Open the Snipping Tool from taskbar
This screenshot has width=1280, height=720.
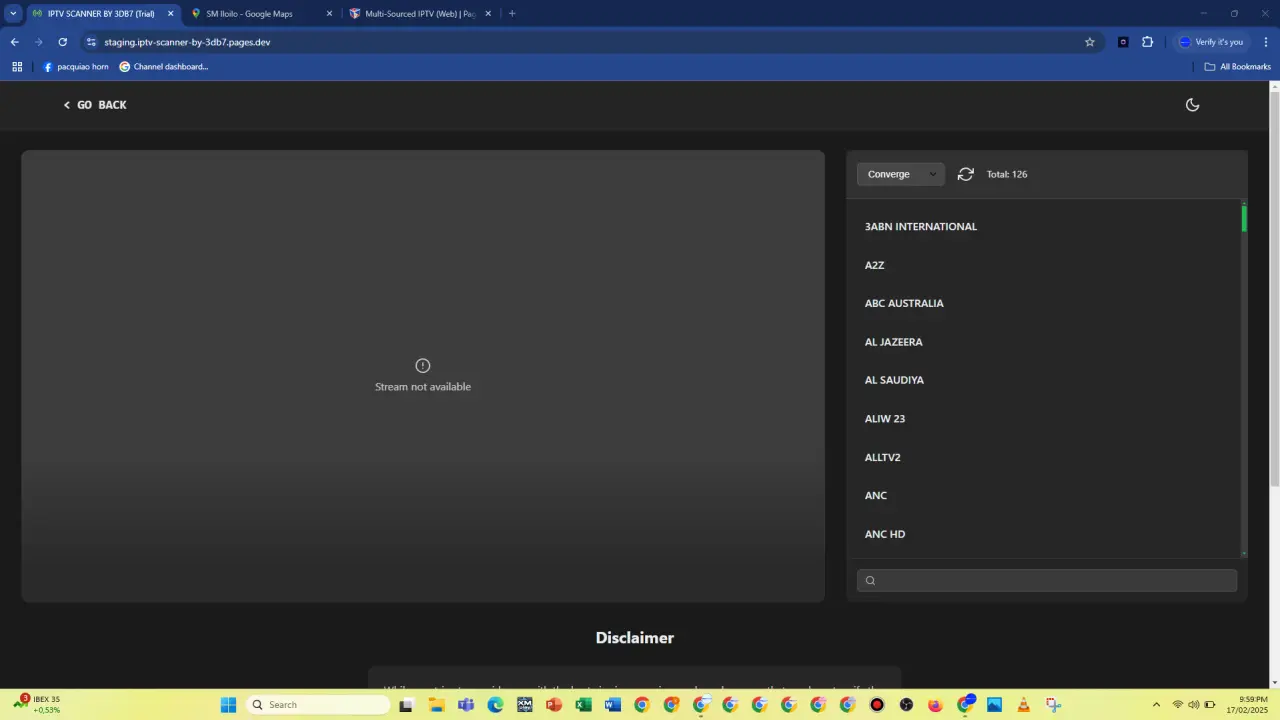tap(1053, 705)
